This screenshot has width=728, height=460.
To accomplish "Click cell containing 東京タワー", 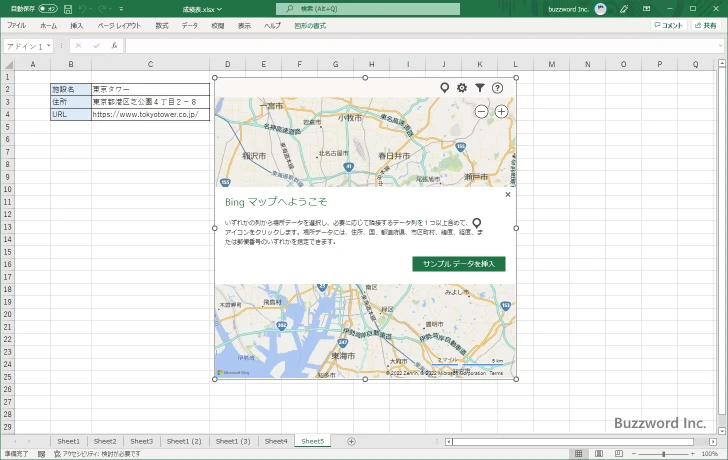I will [150, 89].
